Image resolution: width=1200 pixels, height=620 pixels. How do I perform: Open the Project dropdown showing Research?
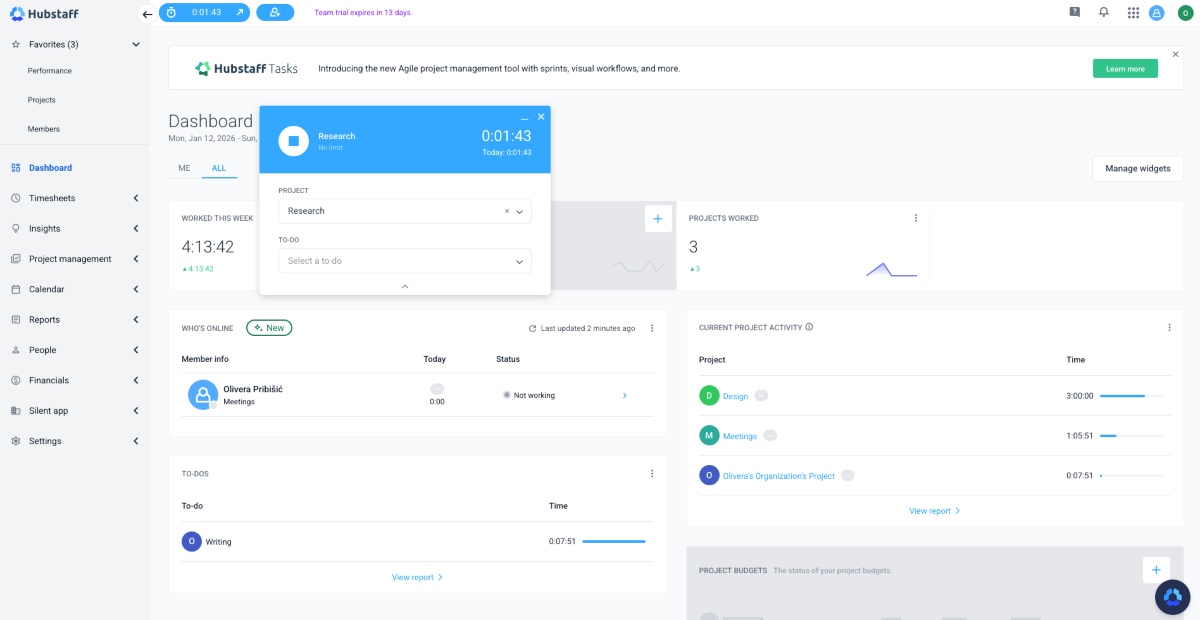(x=520, y=211)
